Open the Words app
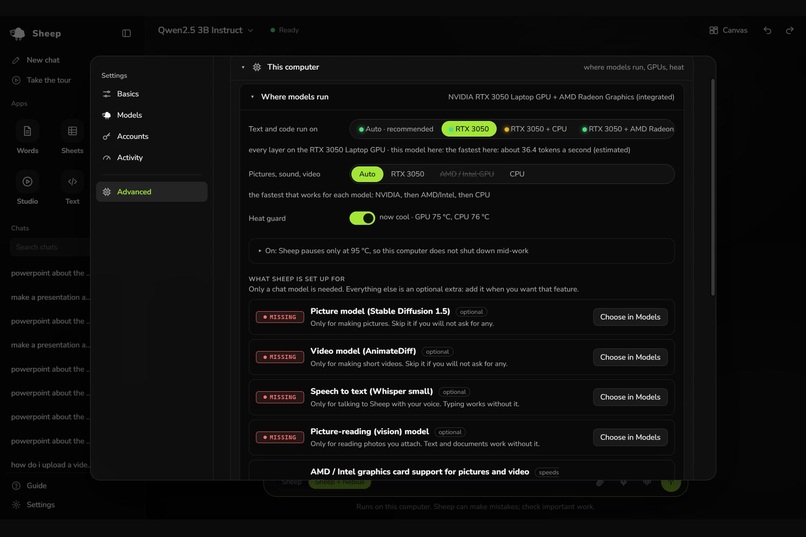This screenshot has height=537, width=806. coord(27,138)
